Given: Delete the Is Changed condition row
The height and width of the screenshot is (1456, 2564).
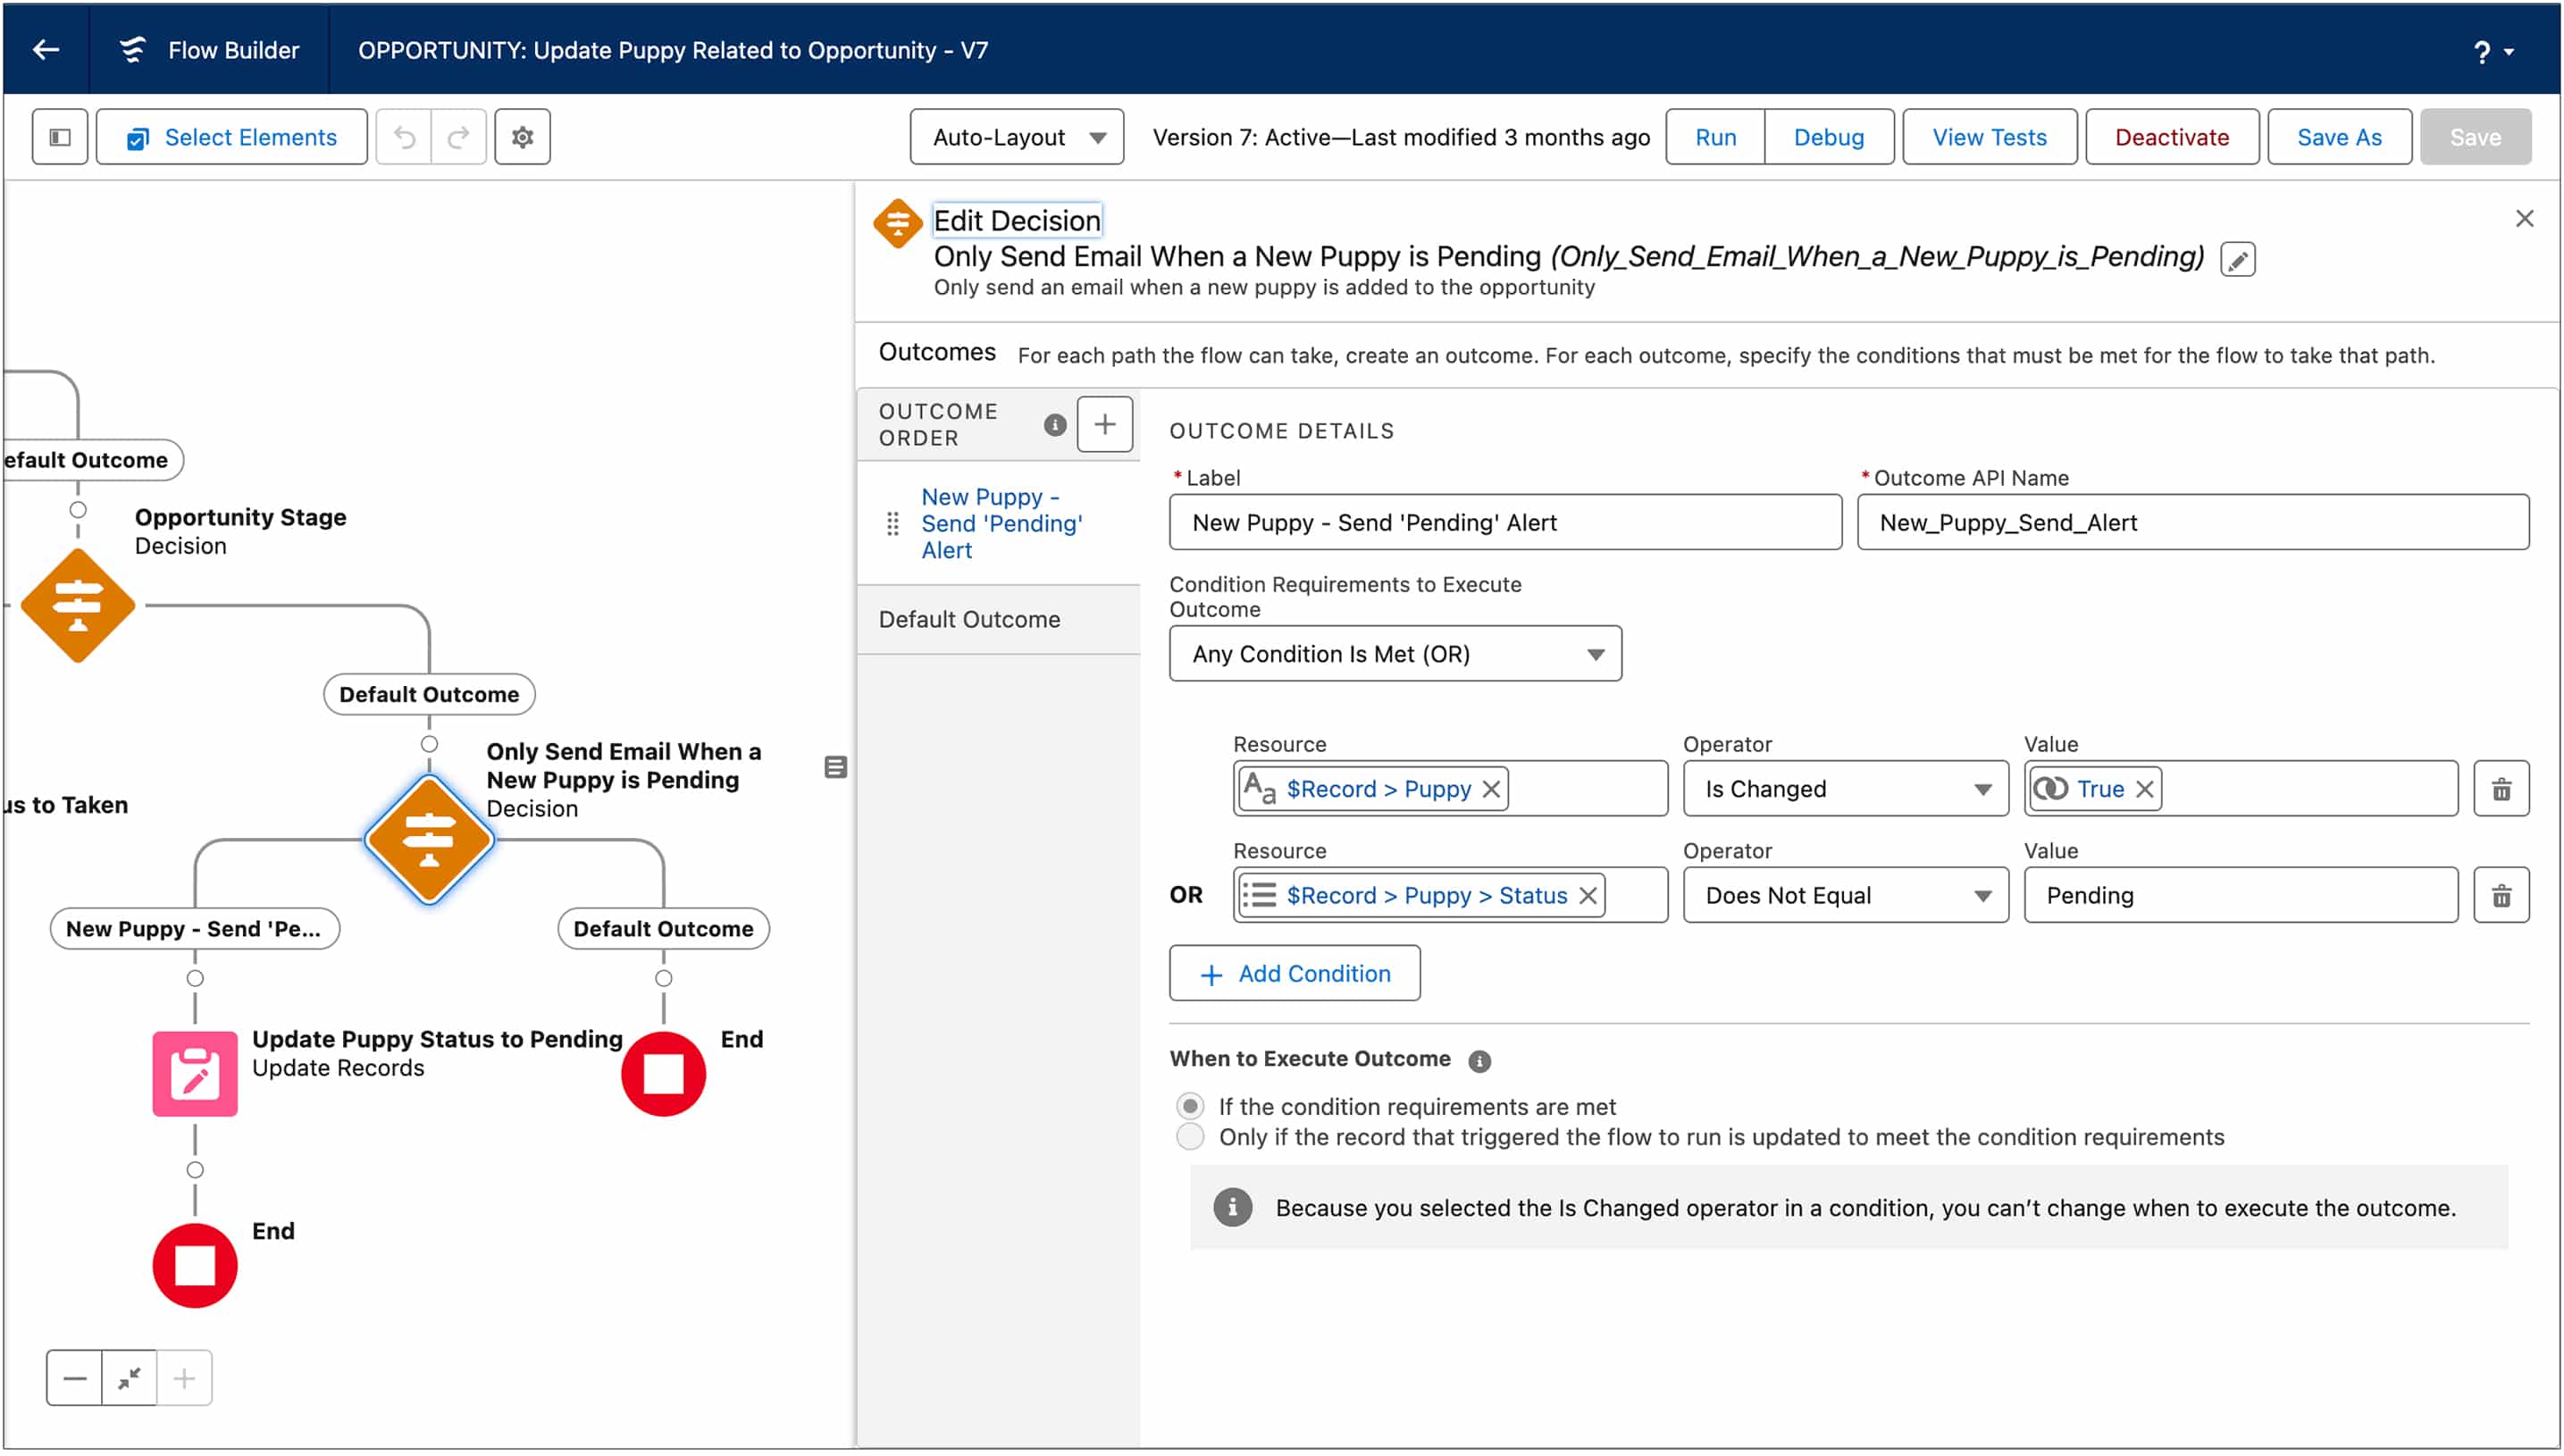Looking at the screenshot, I should 2501,789.
